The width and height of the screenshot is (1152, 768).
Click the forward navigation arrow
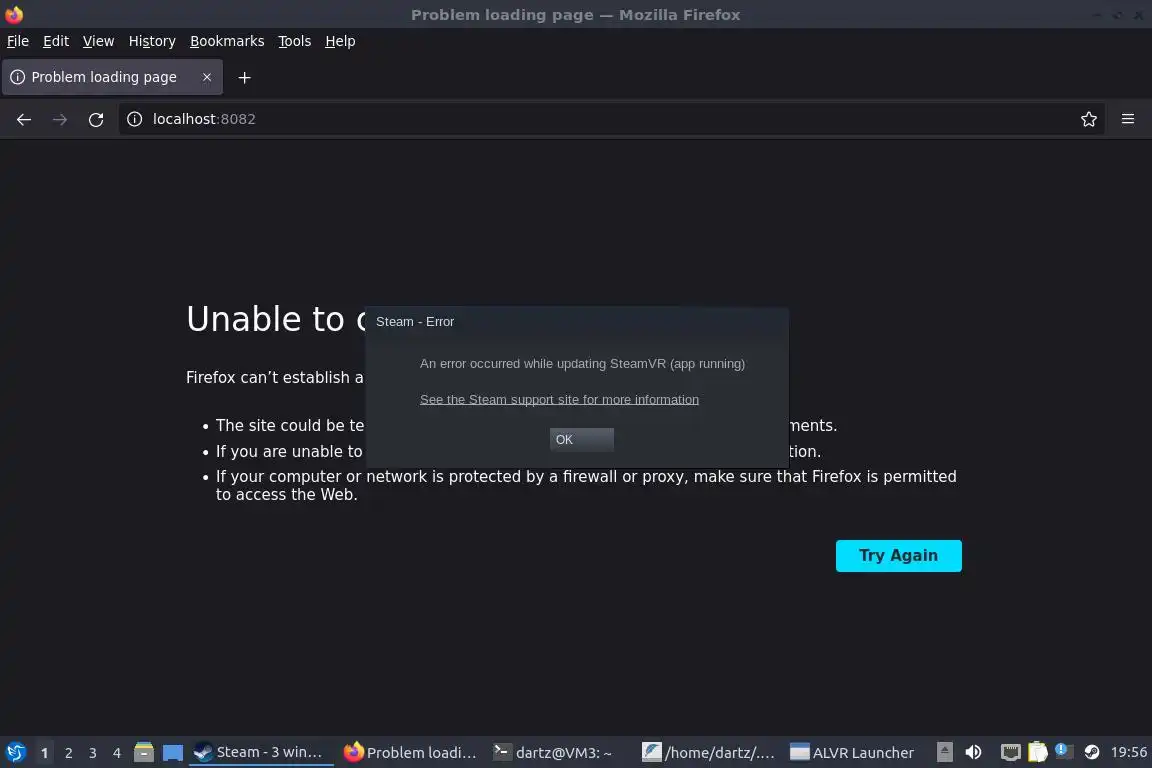(60, 119)
